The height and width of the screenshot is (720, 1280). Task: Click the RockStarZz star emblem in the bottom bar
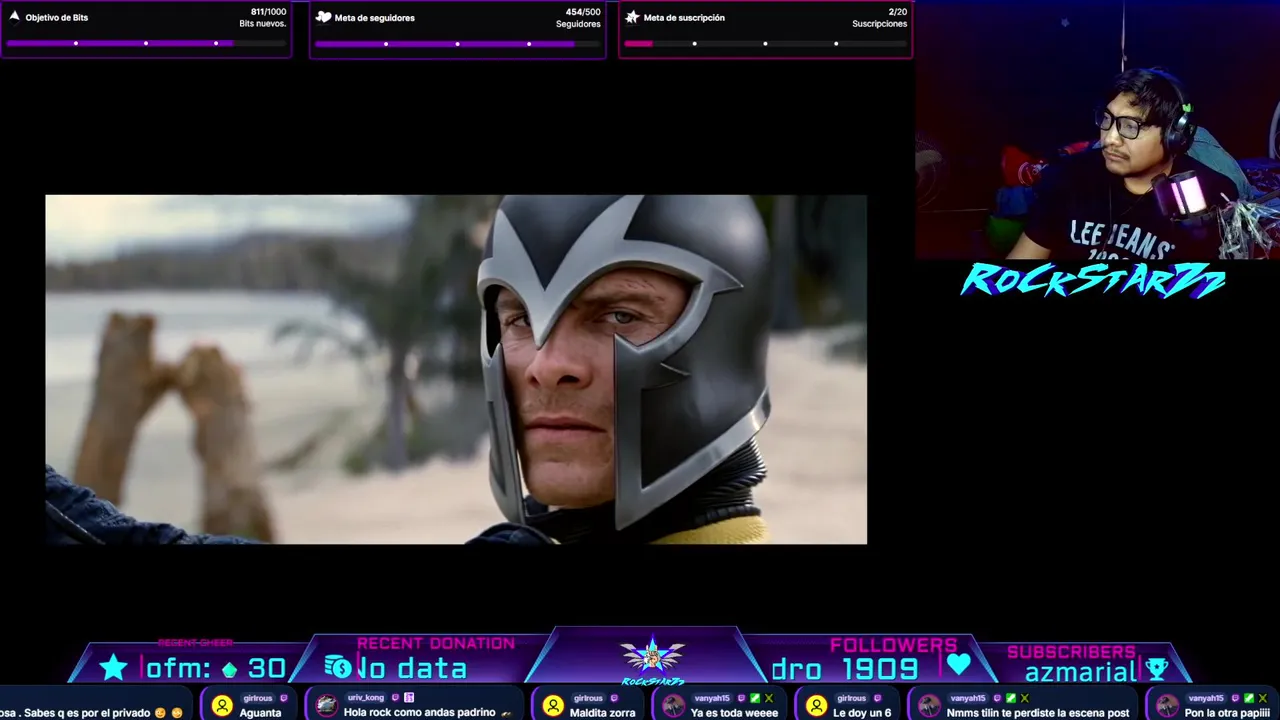point(652,657)
